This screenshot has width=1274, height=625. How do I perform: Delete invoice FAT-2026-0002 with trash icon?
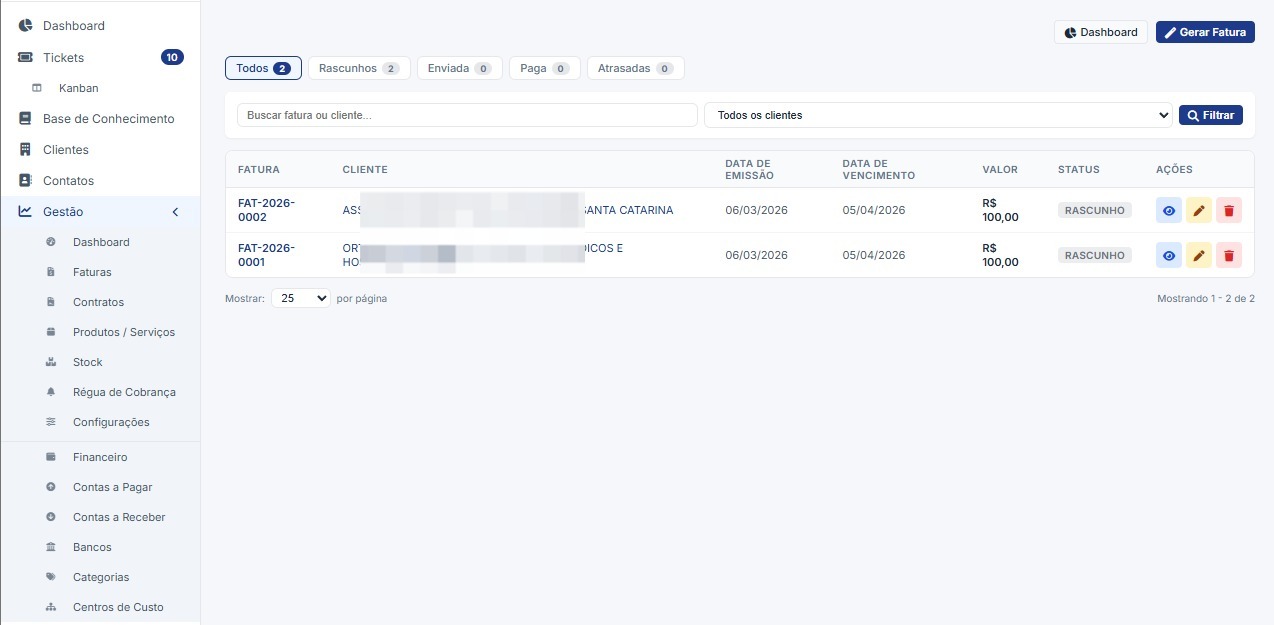pos(1229,210)
